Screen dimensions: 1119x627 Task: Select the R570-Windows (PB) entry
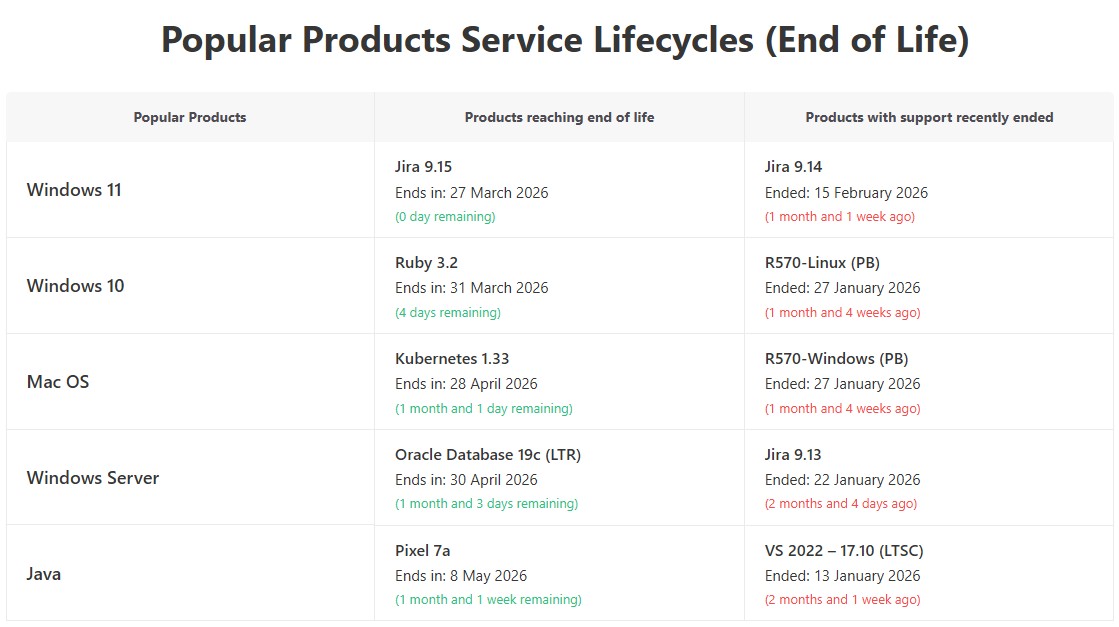click(x=836, y=359)
